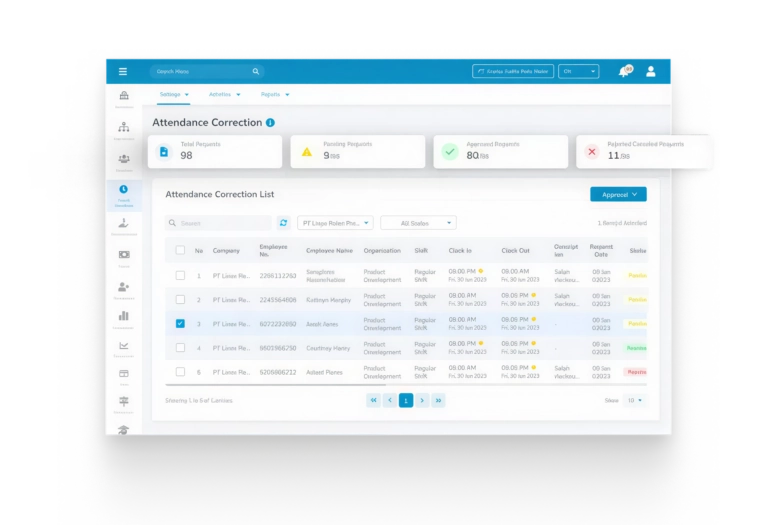This screenshot has height=525, width=768.
Task: Uncheck the selected checkbox on row 3
Action: click(180, 323)
